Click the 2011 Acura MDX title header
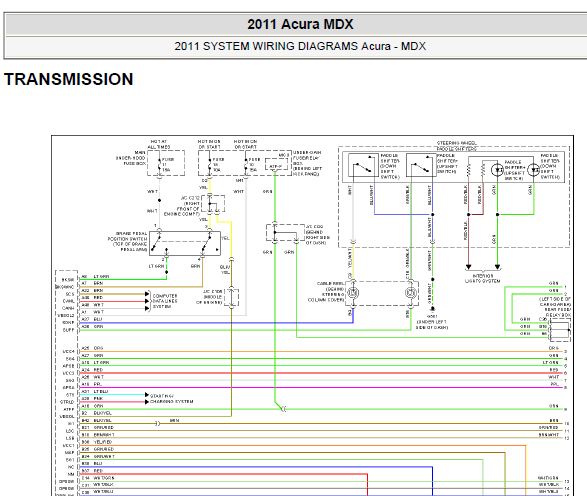587x496 pixels. pos(300,24)
